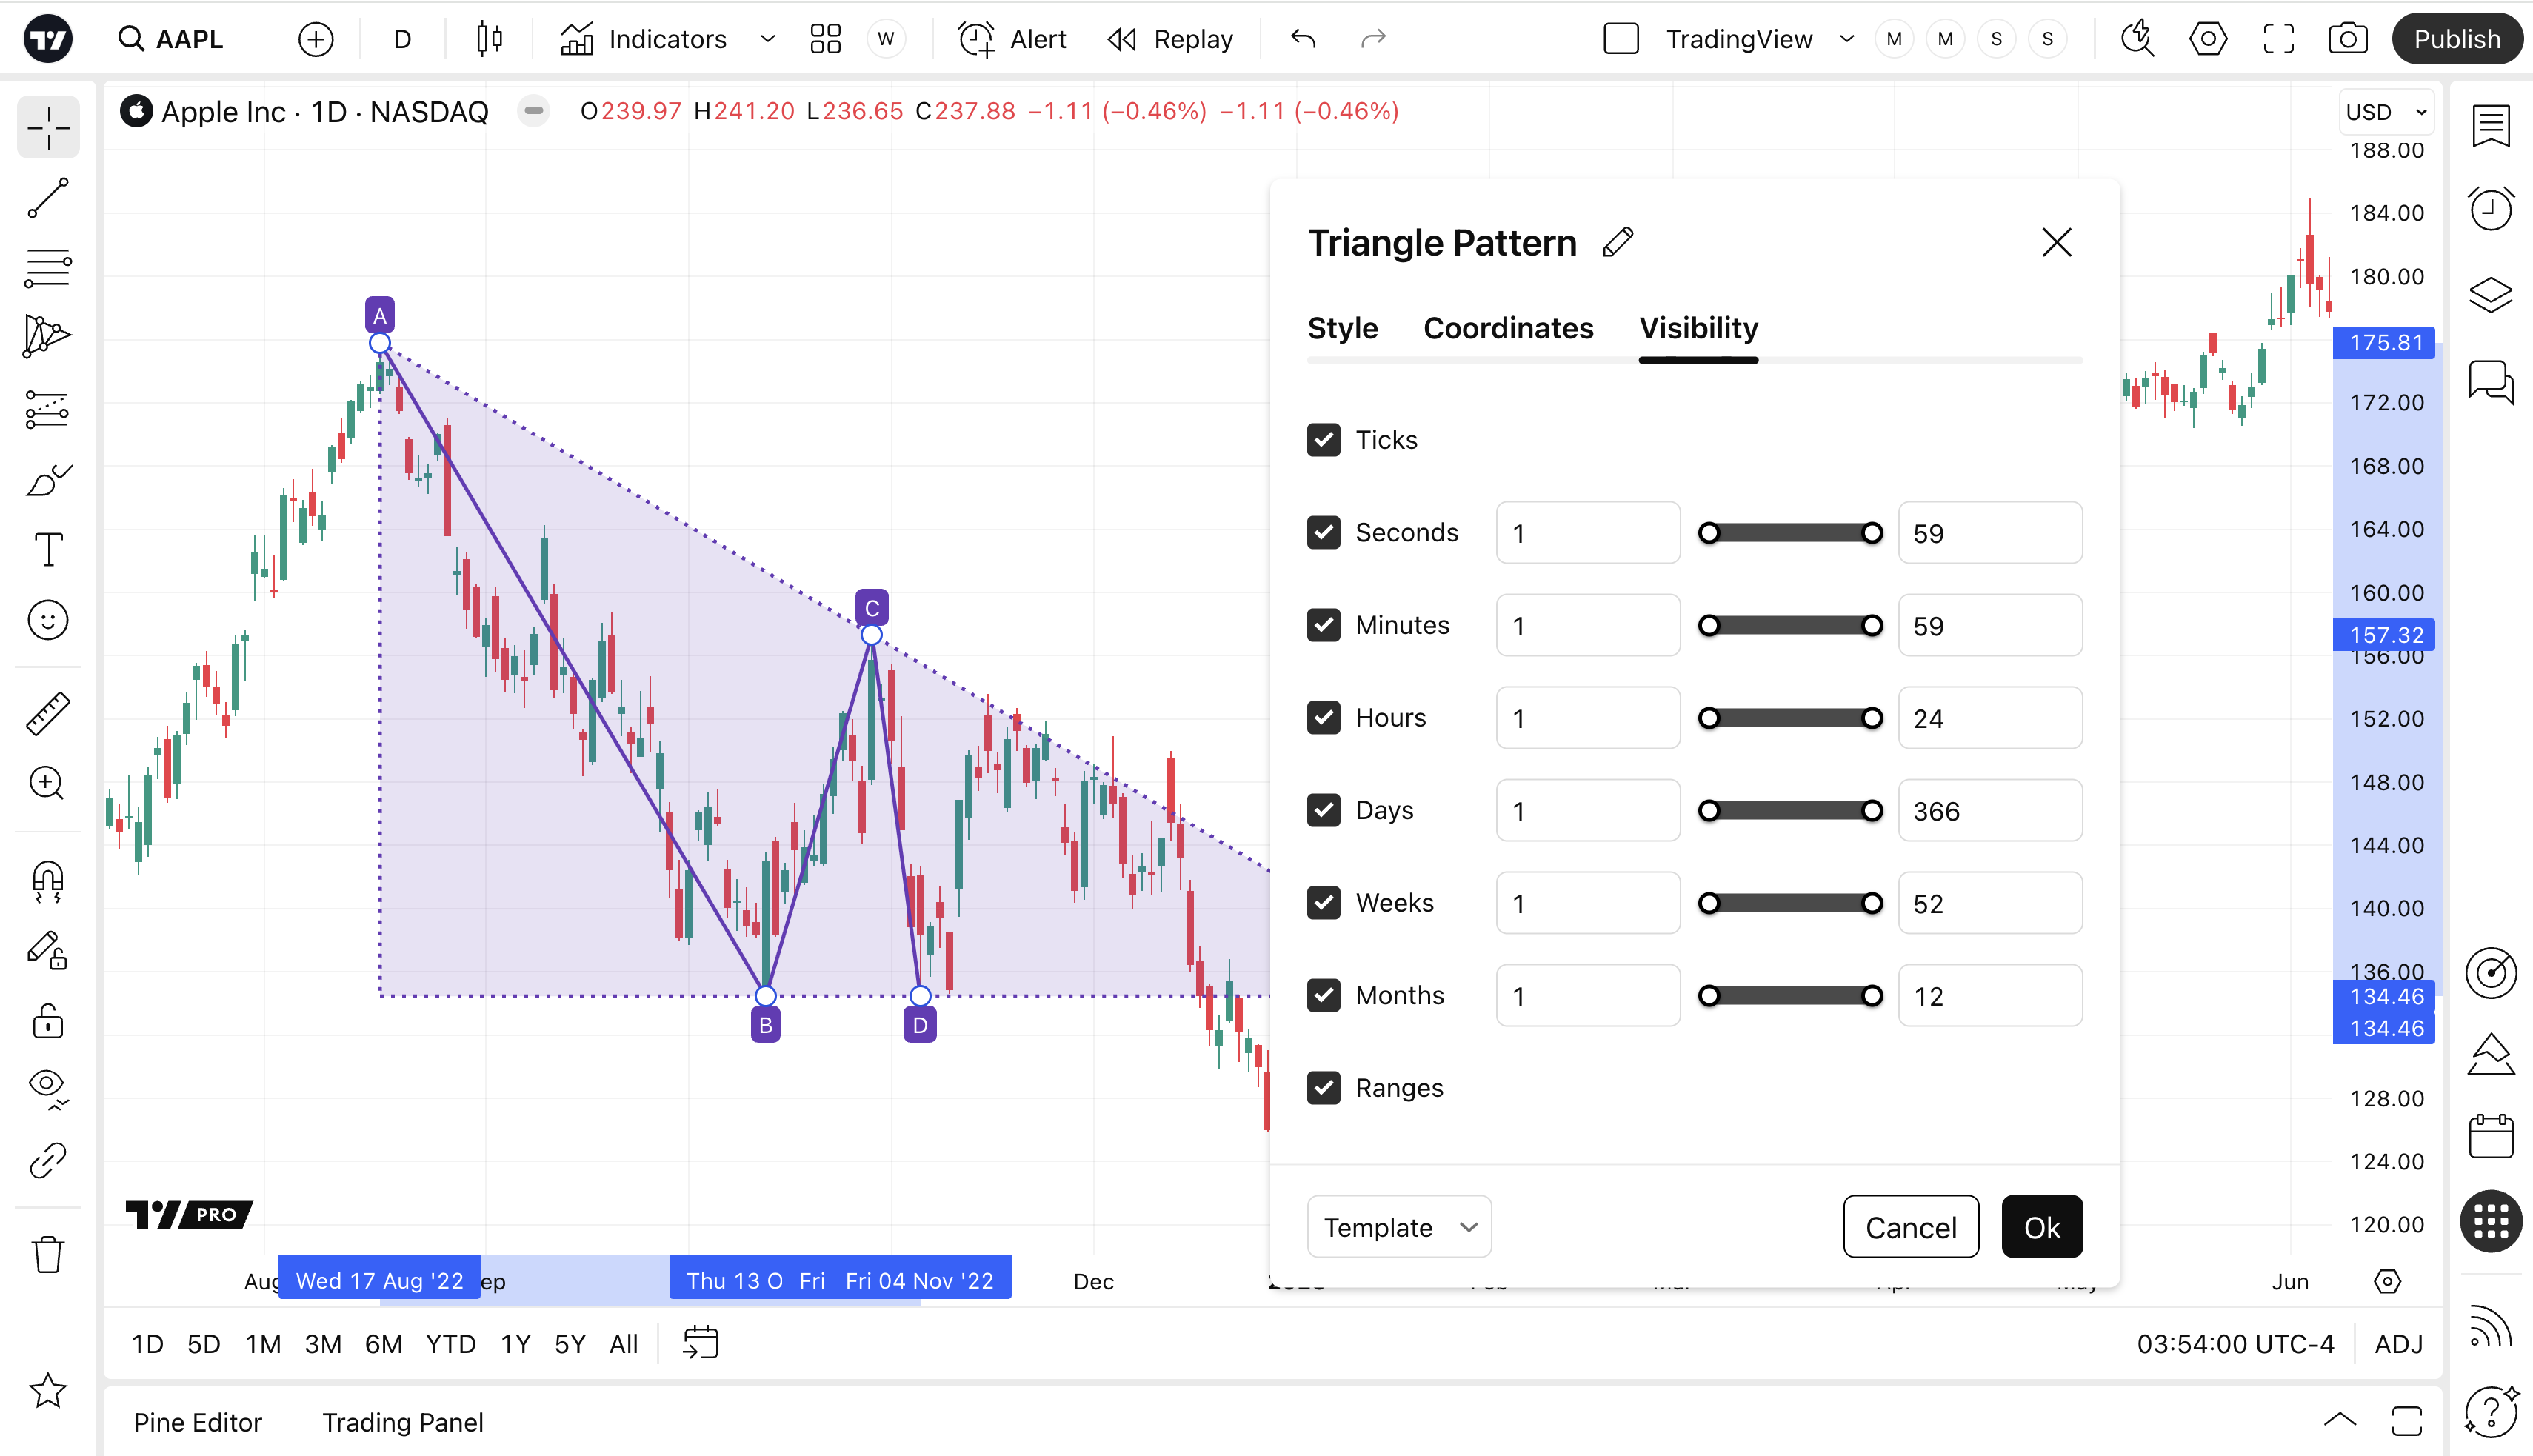Expand the USD currency selector

click(2386, 112)
